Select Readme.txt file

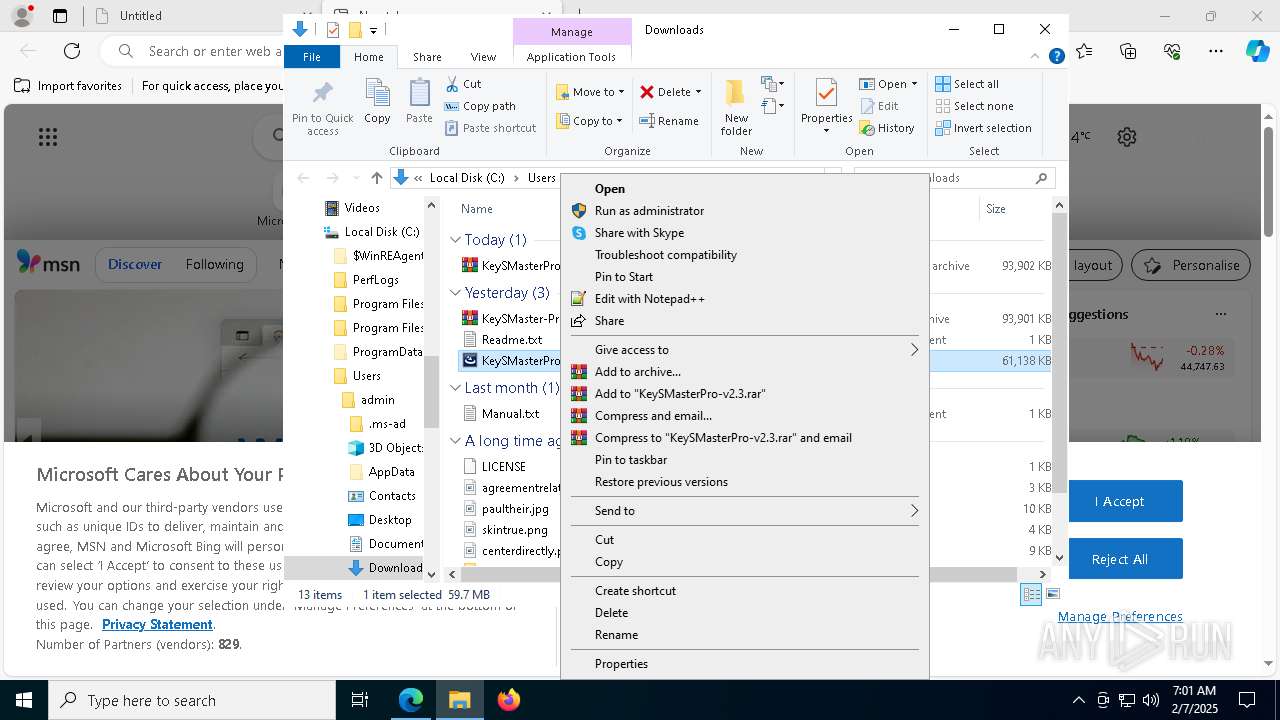tap(511, 340)
